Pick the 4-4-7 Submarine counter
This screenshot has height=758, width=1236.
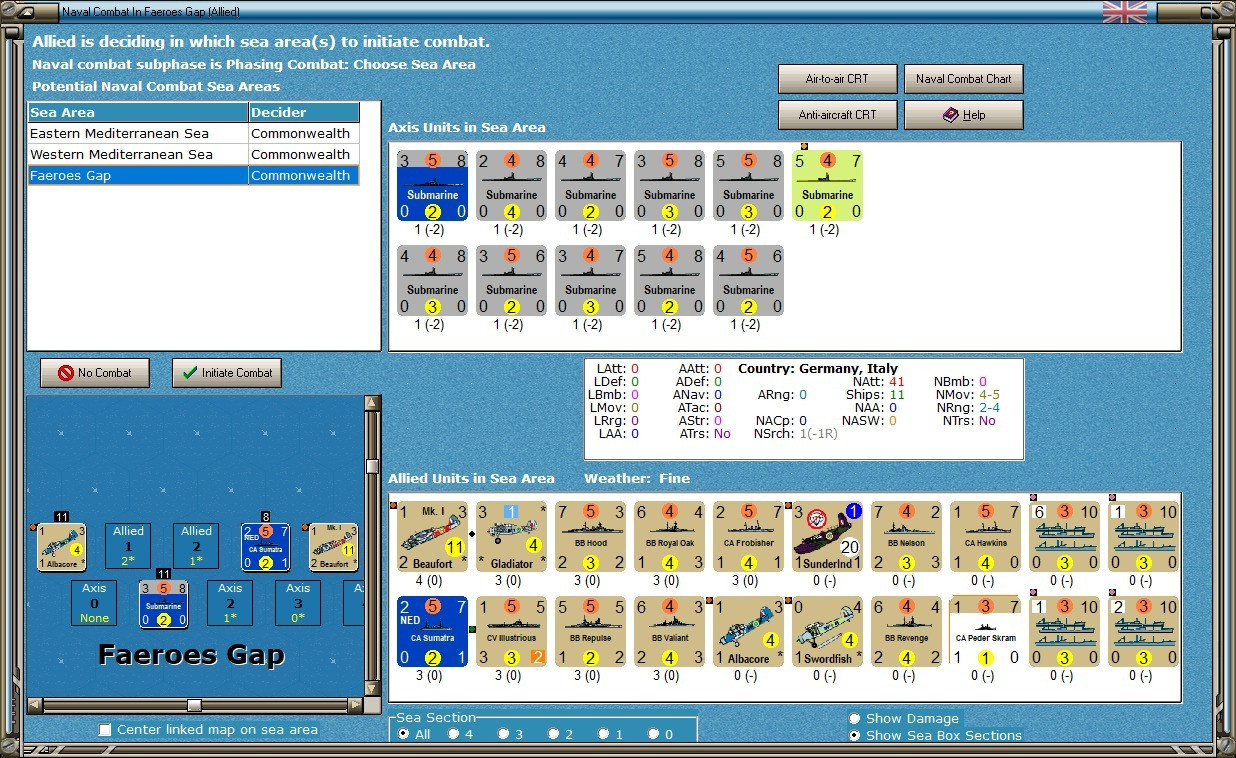(590, 186)
